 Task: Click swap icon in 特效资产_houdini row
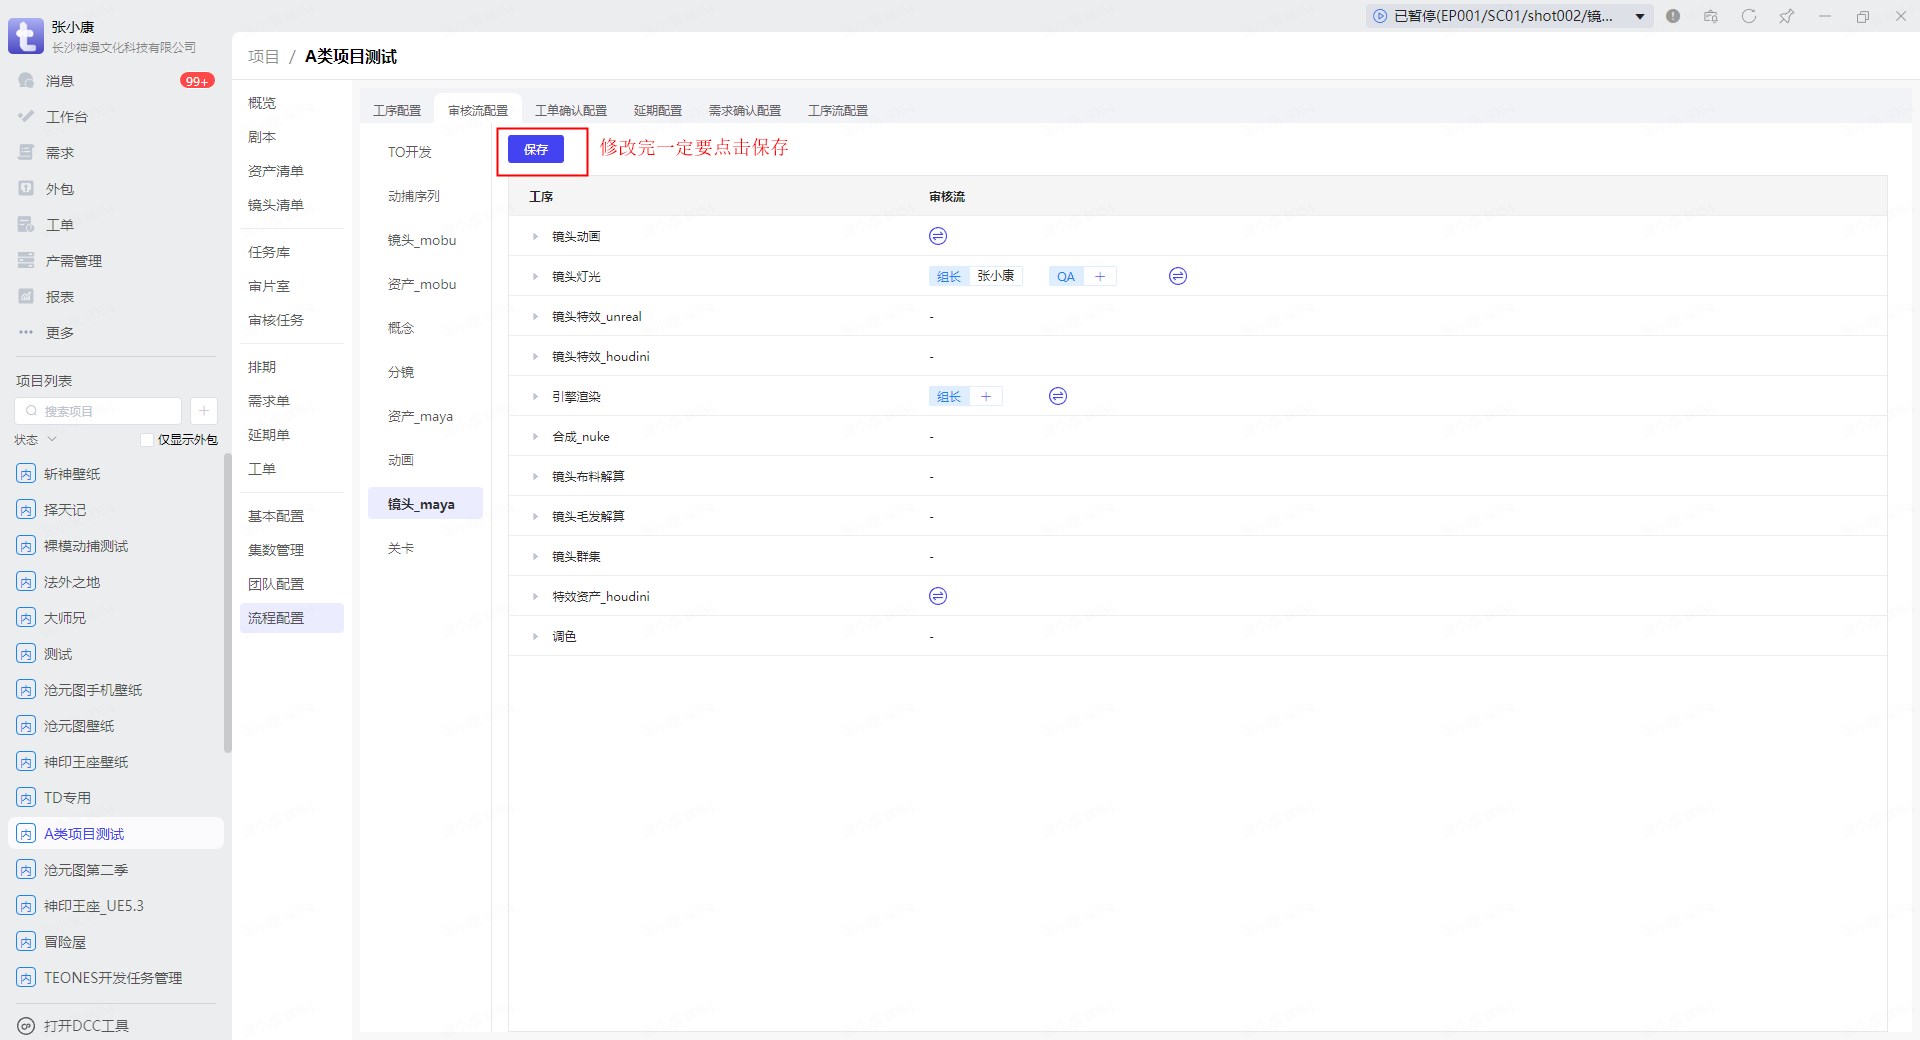(937, 596)
